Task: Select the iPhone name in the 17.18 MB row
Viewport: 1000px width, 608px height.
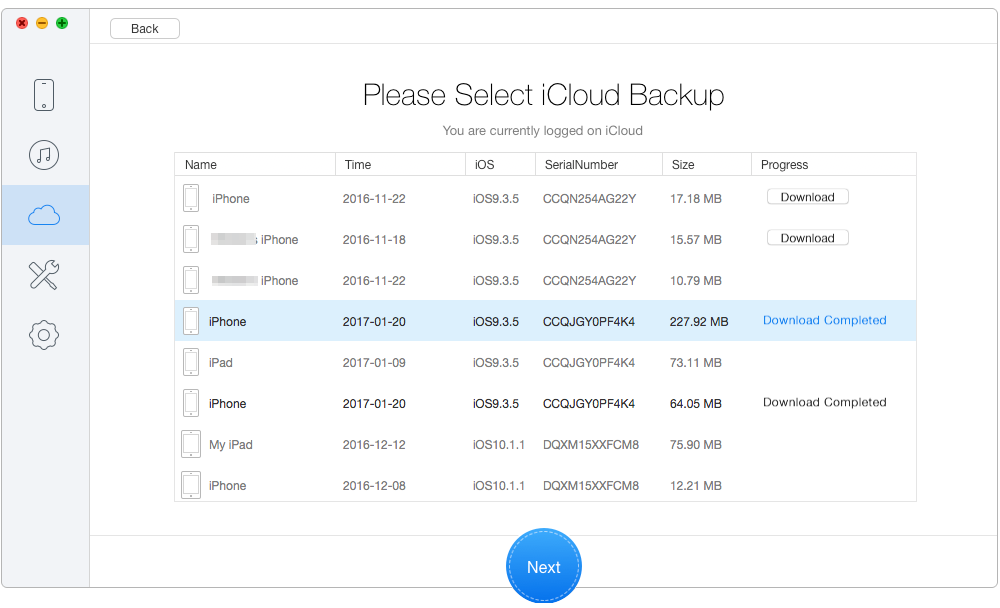Action: pos(231,199)
